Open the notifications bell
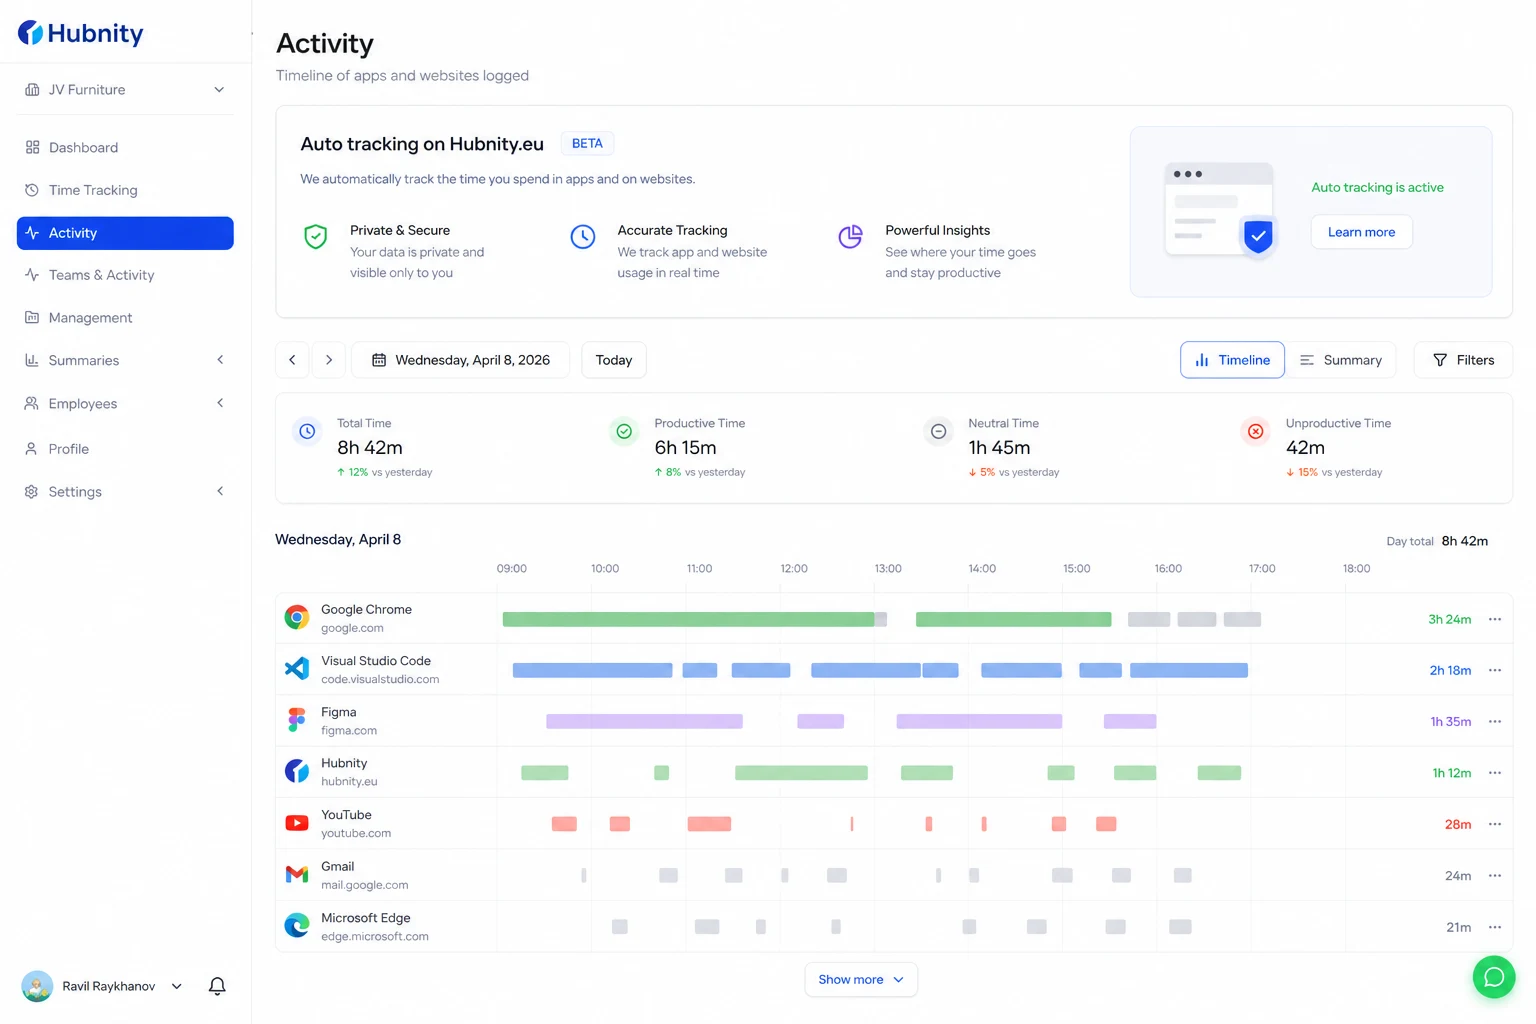 pos(217,986)
